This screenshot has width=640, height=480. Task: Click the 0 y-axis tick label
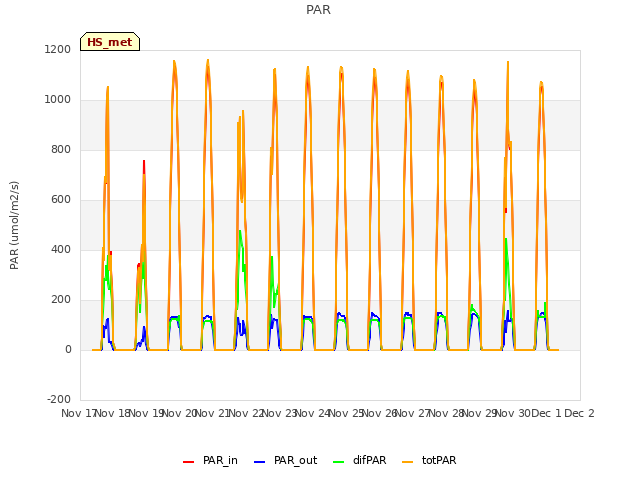pyautogui.click(x=68, y=349)
